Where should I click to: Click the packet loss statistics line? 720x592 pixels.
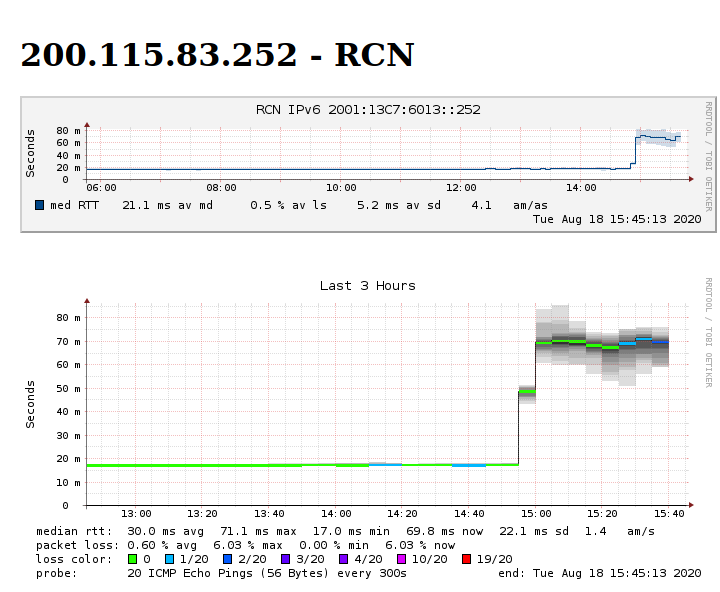pos(245,545)
